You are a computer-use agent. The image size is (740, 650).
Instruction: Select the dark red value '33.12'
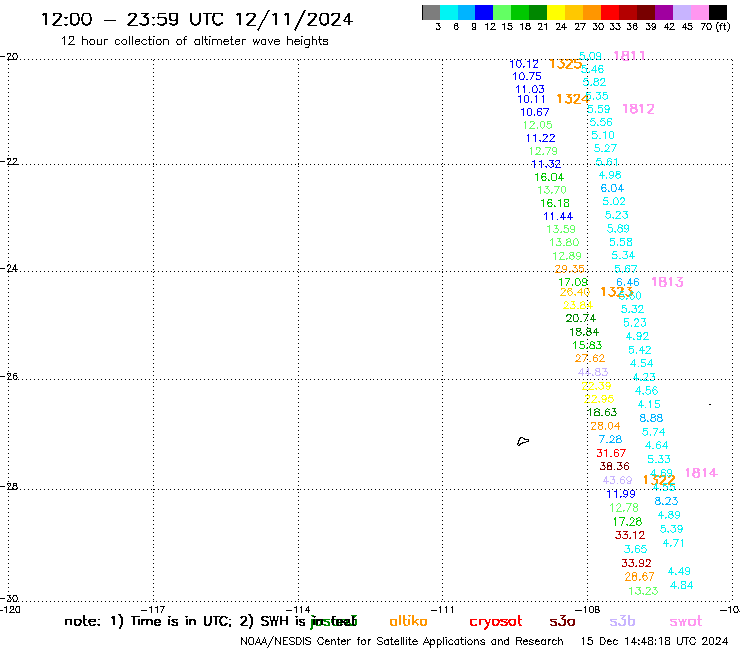(630, 535)
